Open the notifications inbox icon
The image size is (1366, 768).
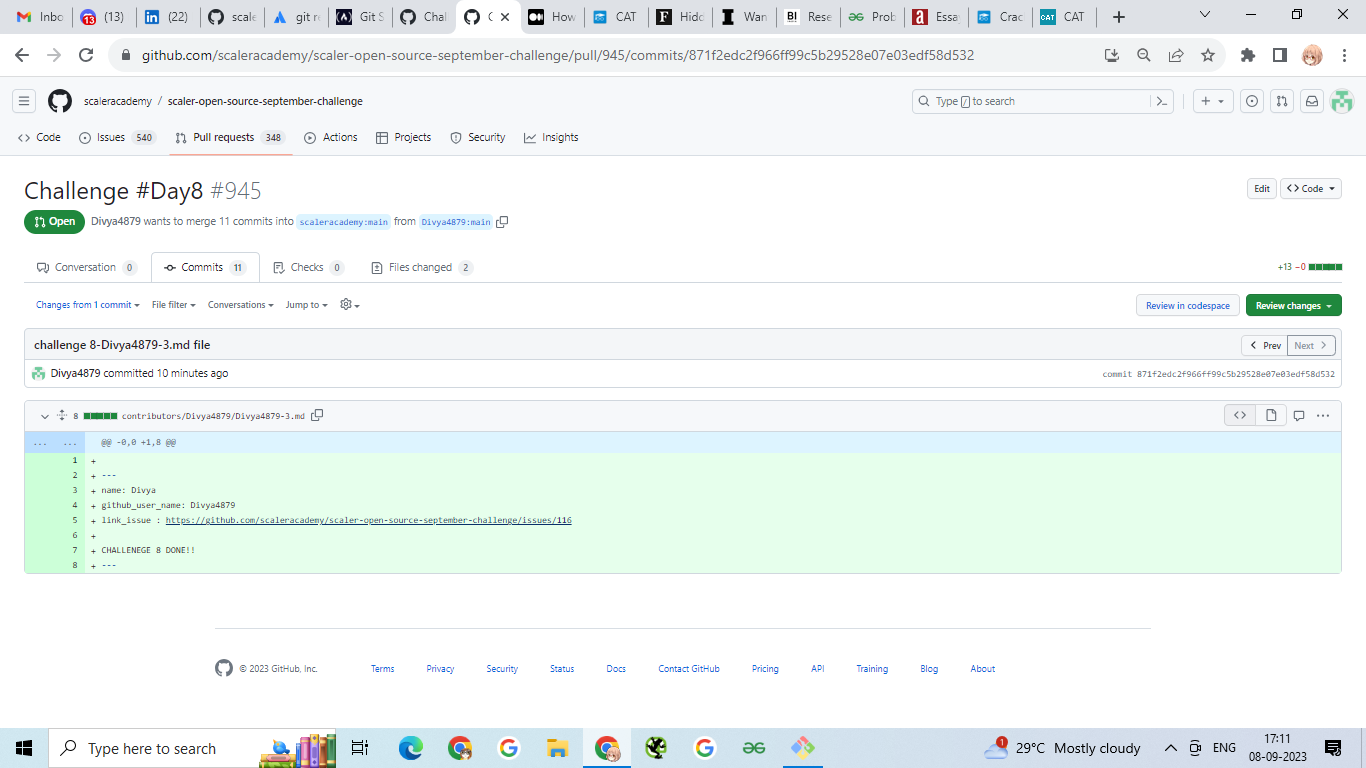pyautogui.click(x=1311, y=101)
